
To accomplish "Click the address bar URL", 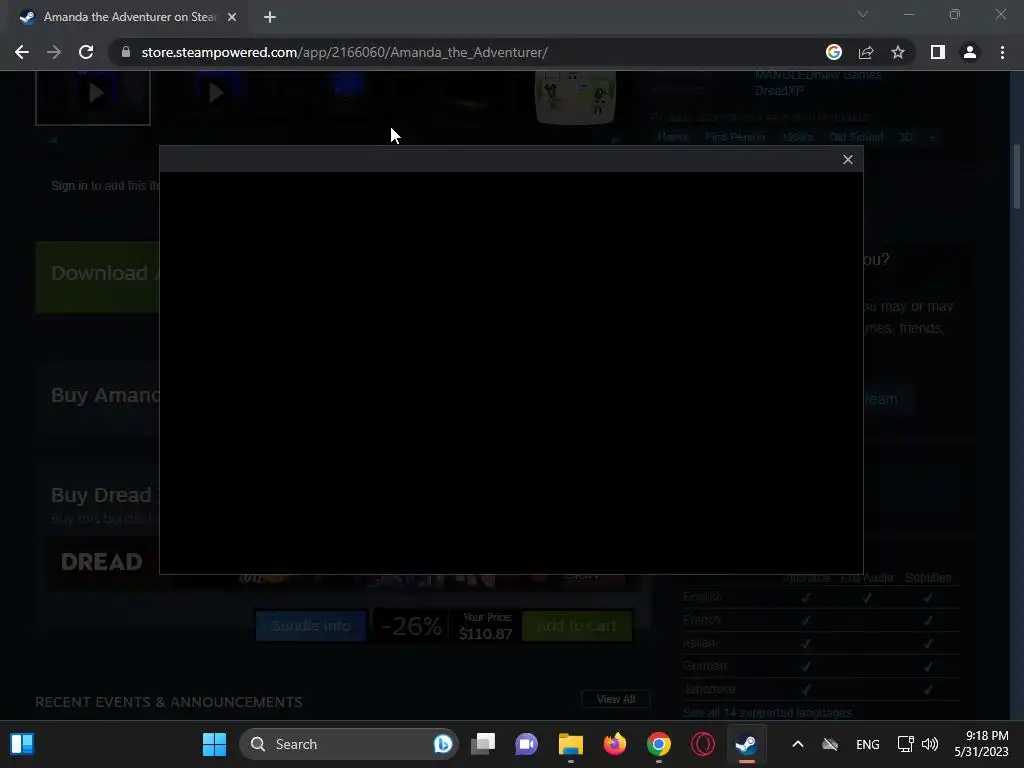I will [344, 52].
